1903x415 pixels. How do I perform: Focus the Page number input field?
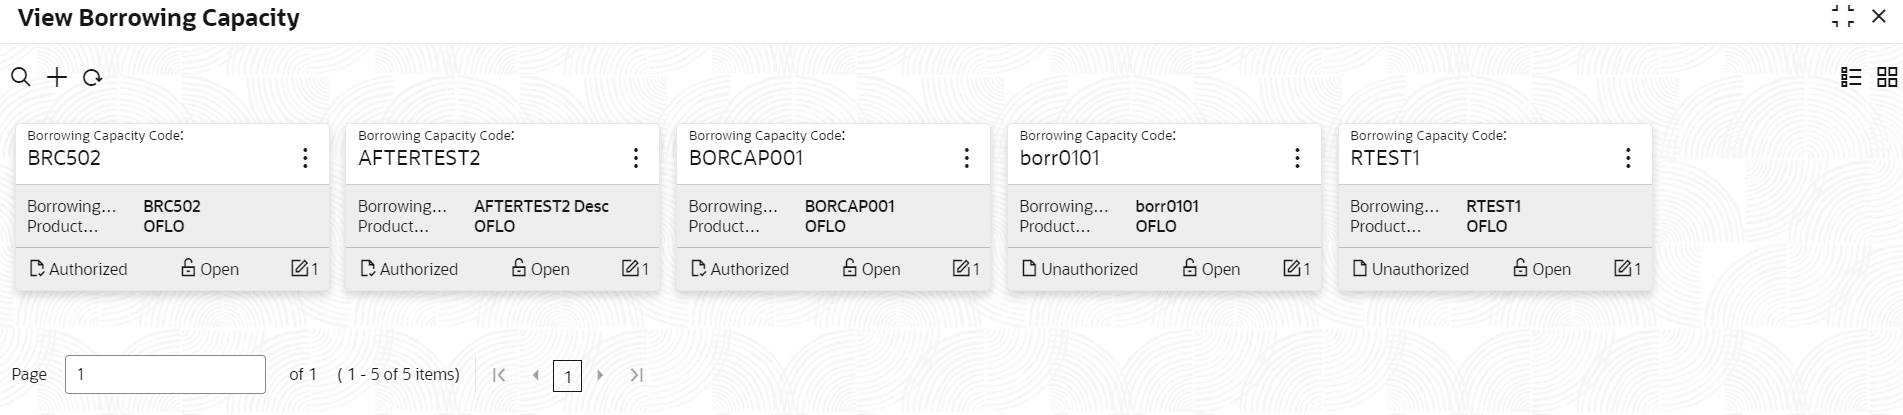[x=165, y=374]
